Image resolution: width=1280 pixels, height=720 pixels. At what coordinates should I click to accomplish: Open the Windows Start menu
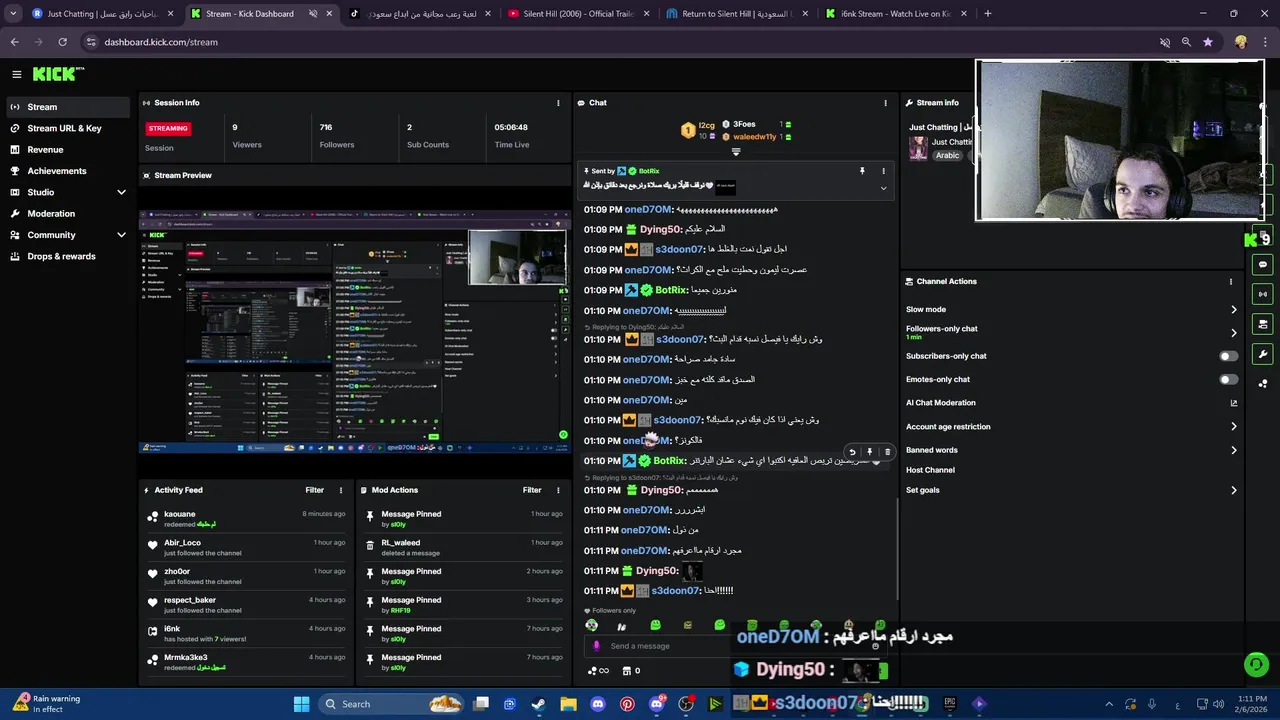click(x=301, y=704)
